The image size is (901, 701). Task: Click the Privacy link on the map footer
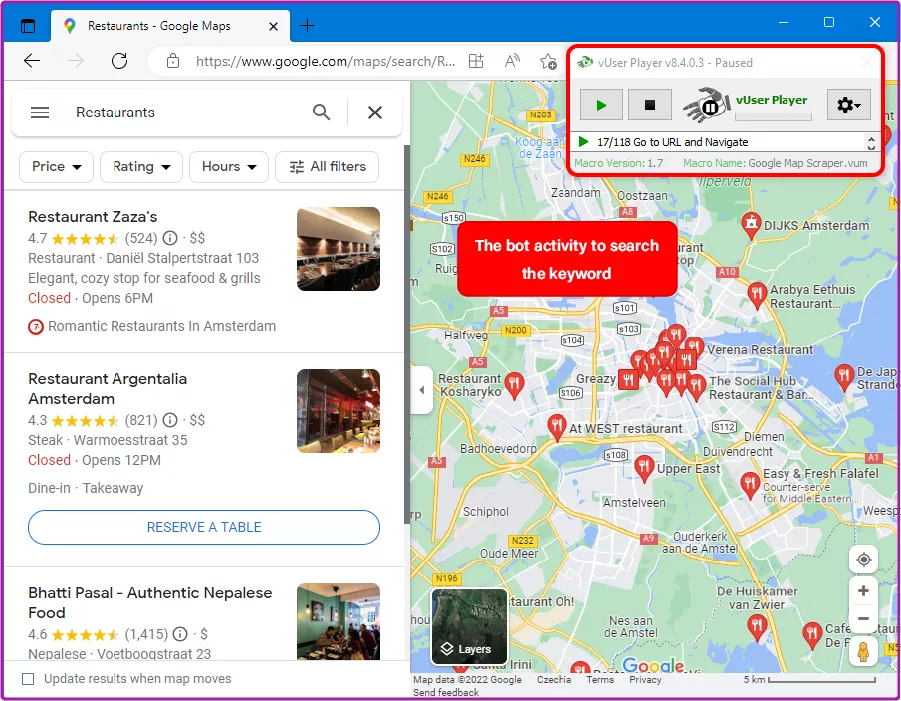pos(645,680)
